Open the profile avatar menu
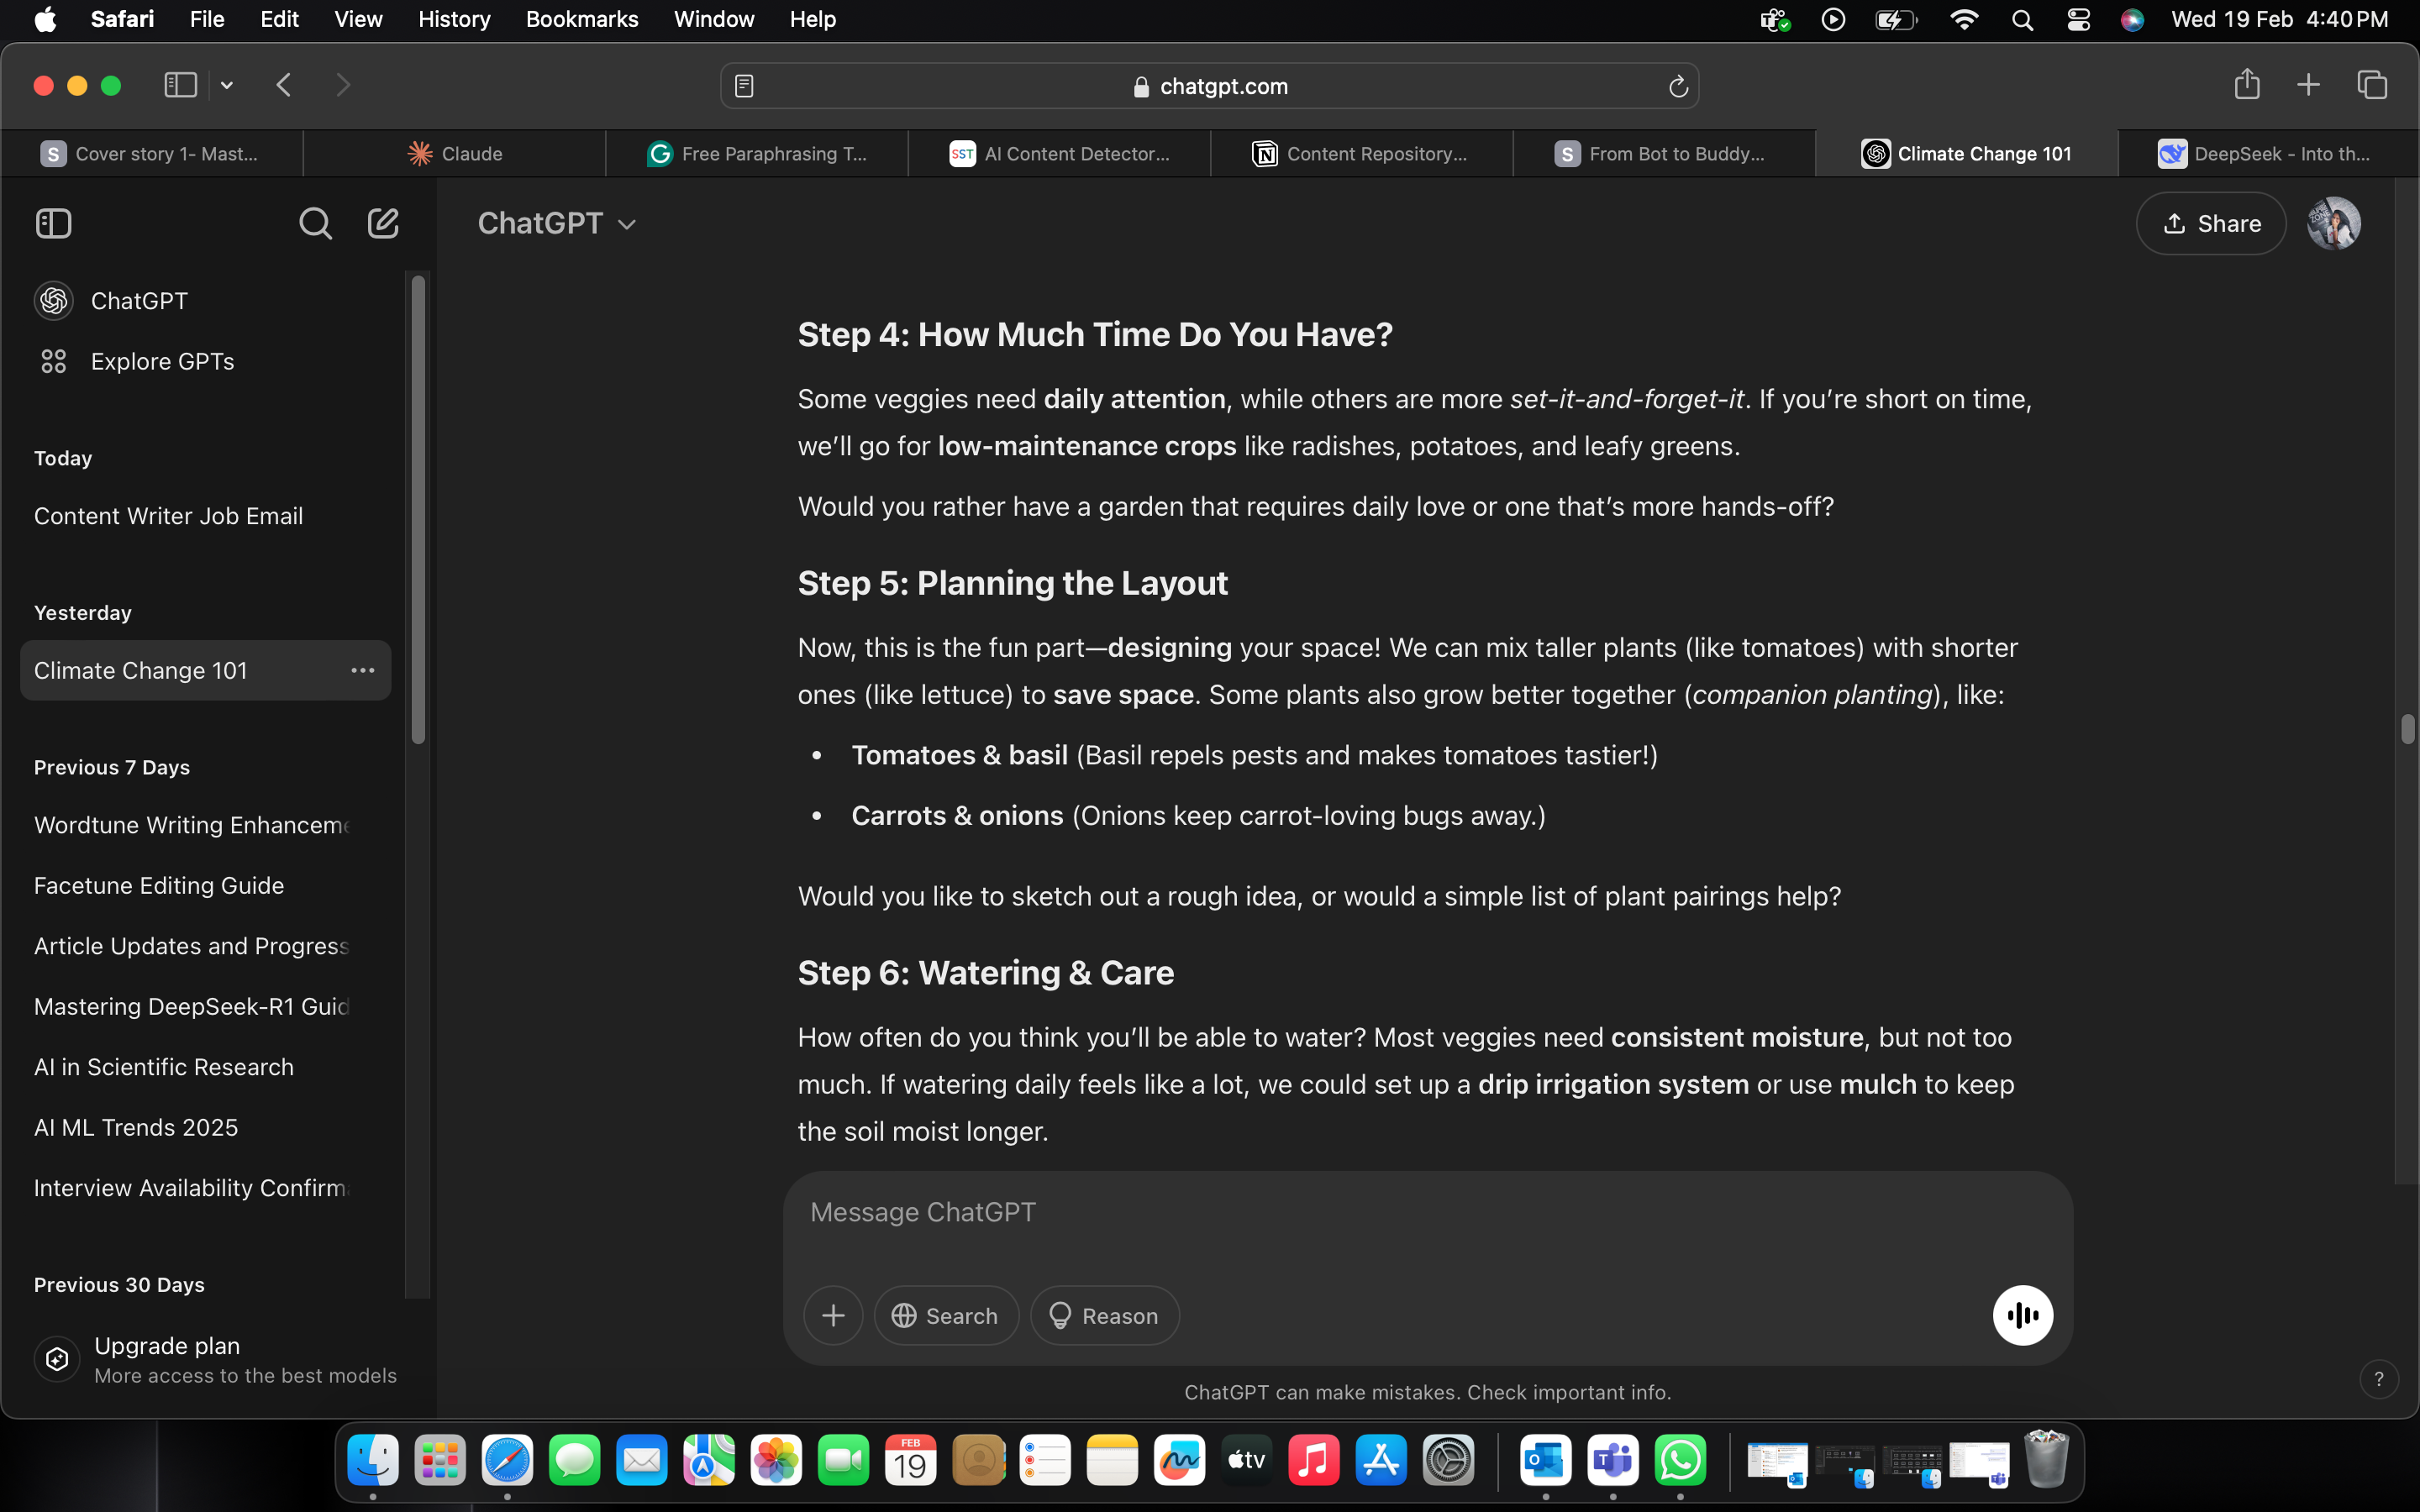 [x=2334, y=223]
